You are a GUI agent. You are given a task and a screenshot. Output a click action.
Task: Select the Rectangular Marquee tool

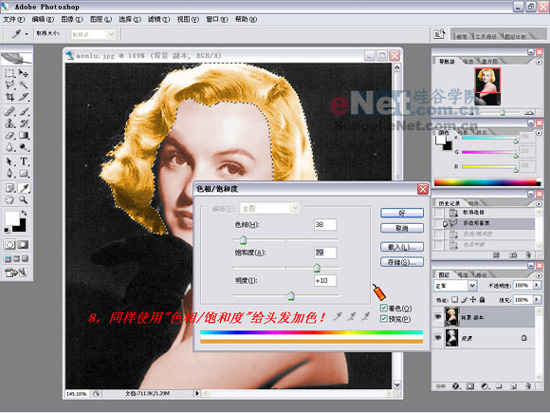[10, 73]
